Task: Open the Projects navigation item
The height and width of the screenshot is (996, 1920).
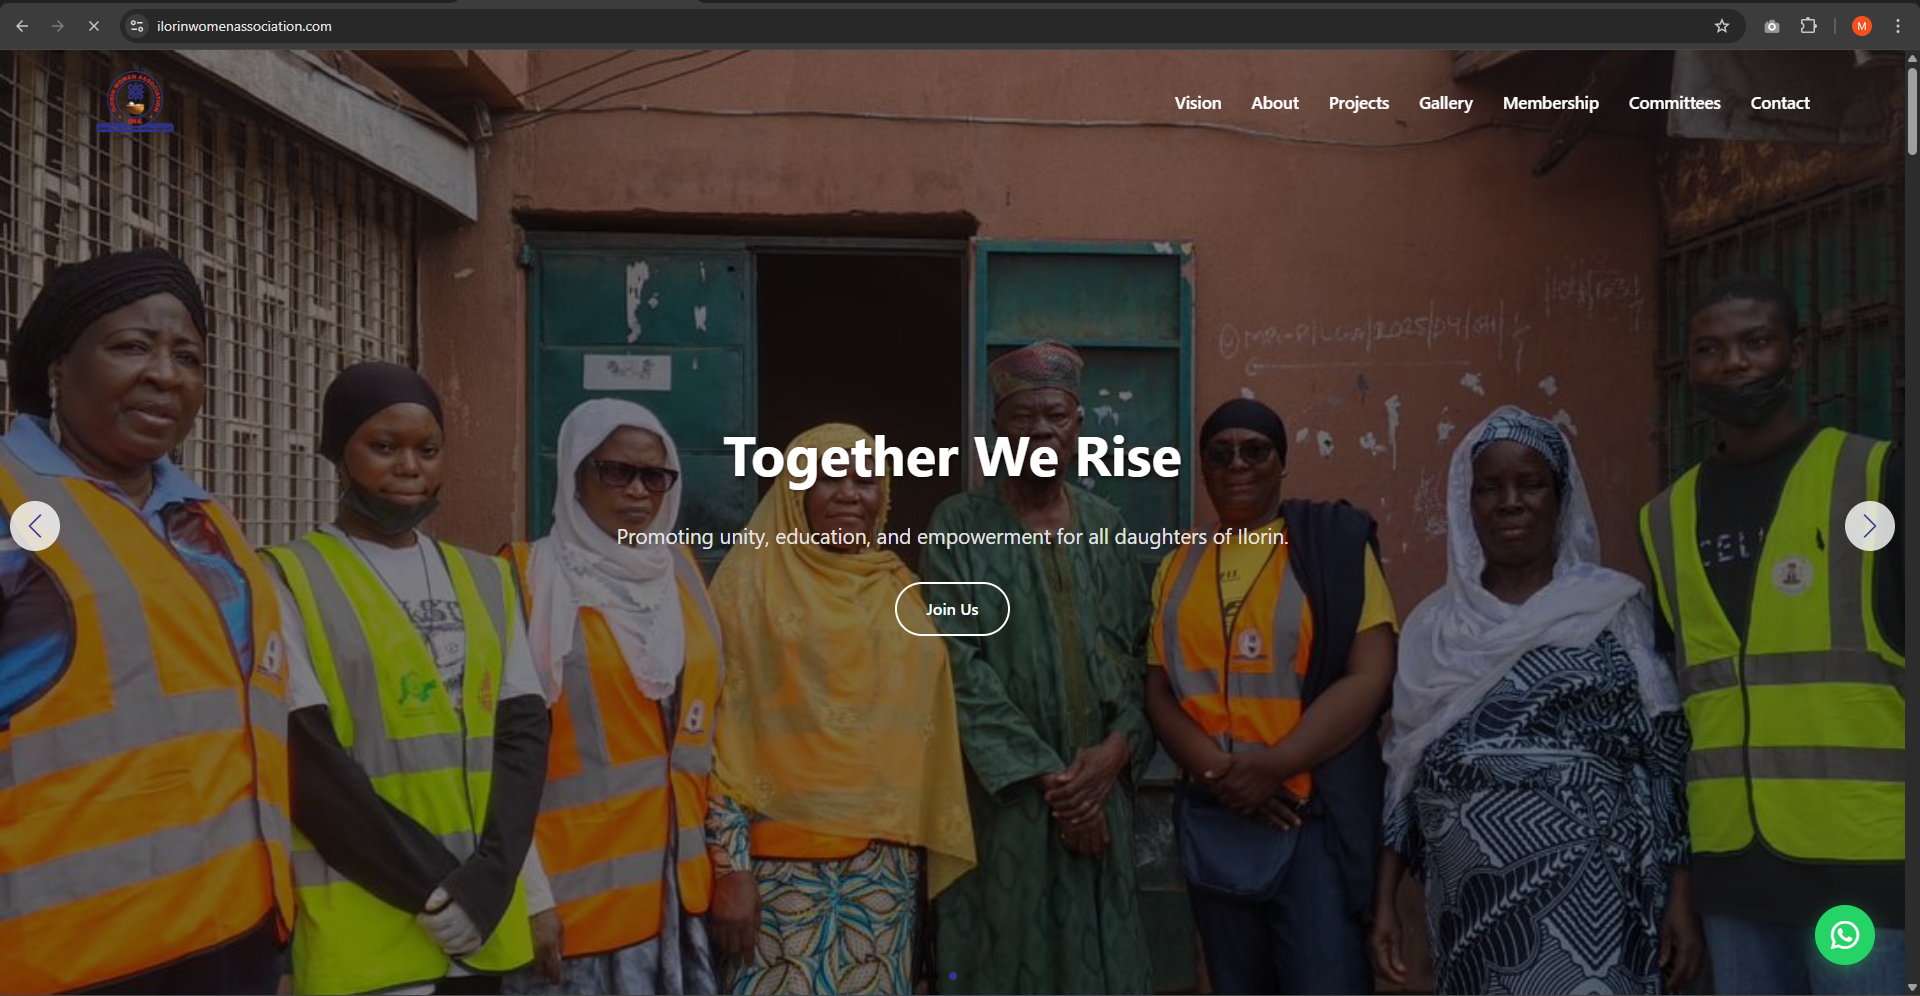Action: (1358, 103)
